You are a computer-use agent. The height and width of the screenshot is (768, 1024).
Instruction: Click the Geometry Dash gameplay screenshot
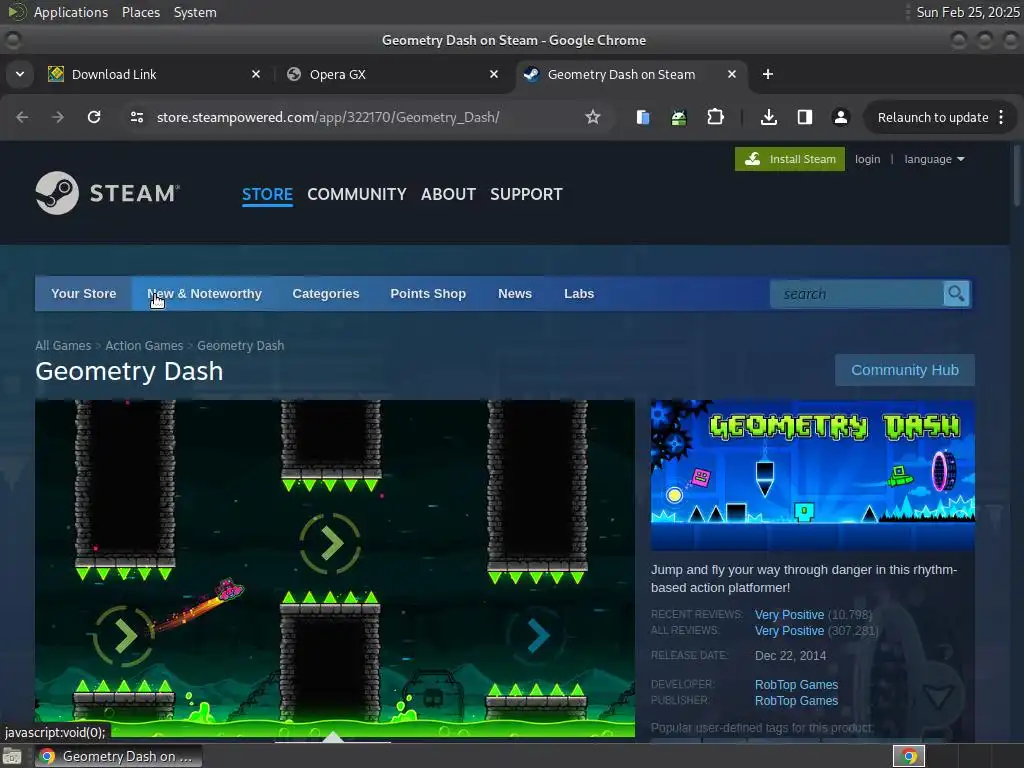(x=335, y=568)
